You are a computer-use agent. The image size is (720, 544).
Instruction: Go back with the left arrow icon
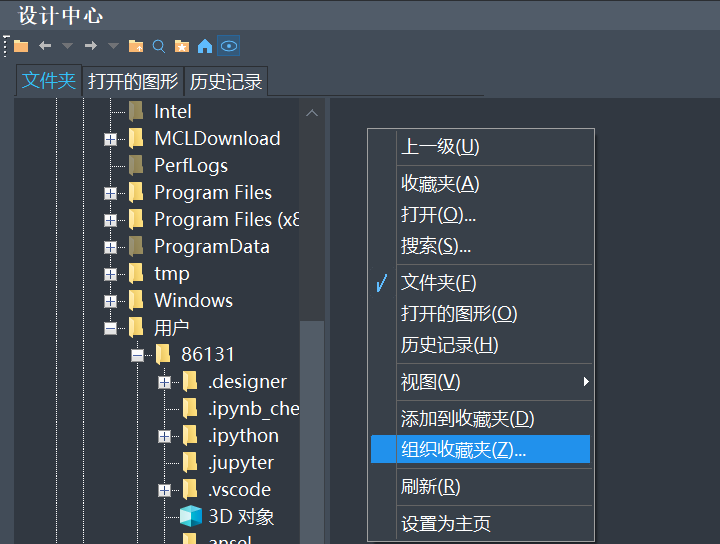(x=45, y=46)
